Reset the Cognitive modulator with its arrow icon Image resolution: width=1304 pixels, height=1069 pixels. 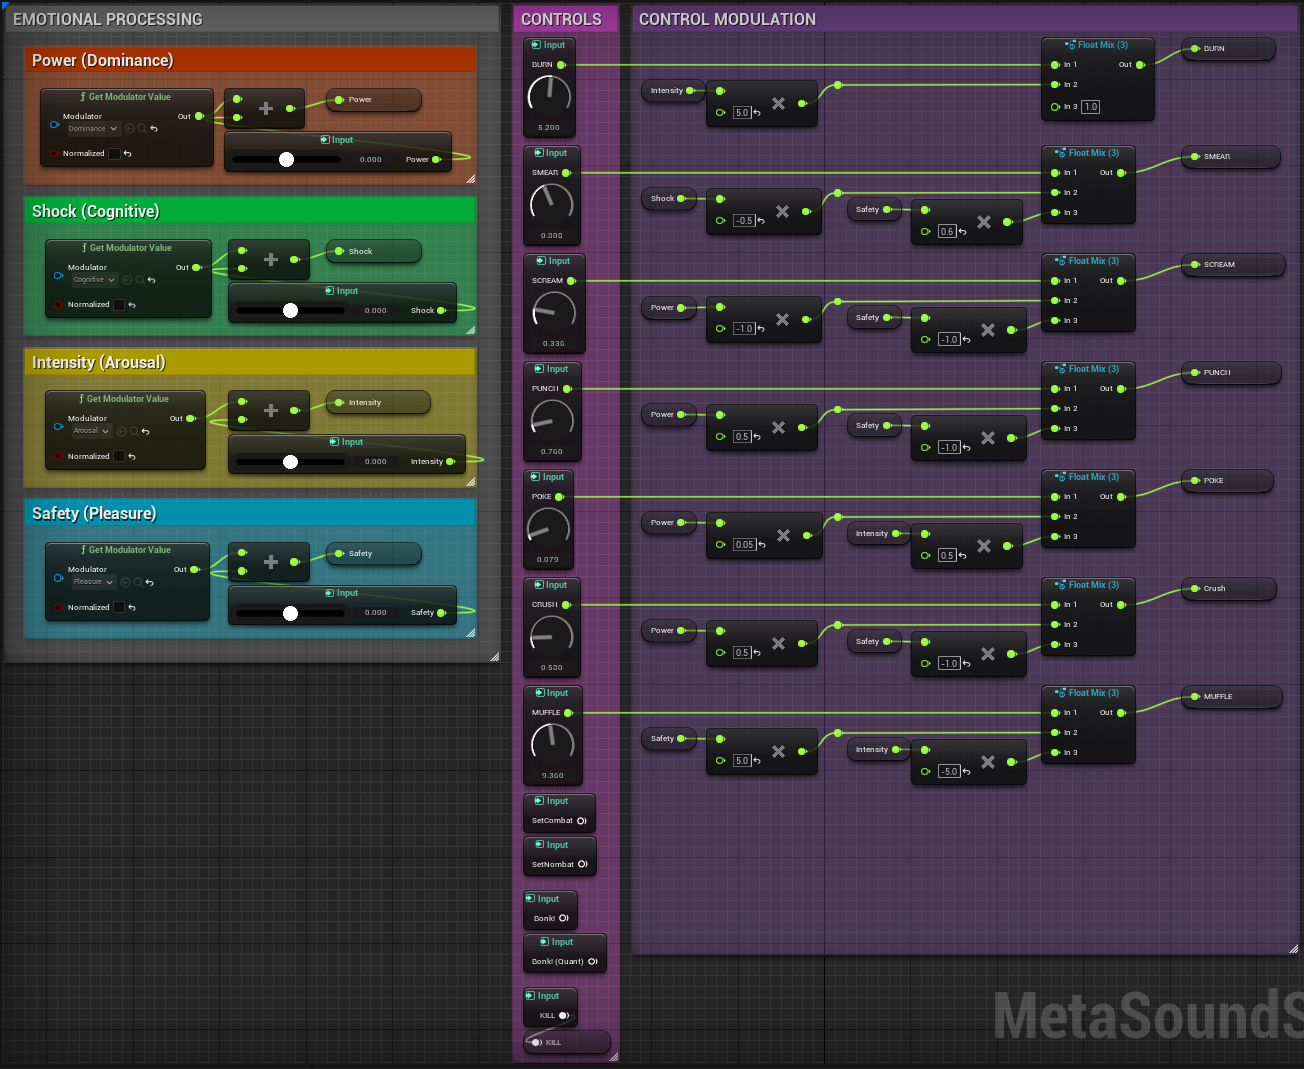152,280
